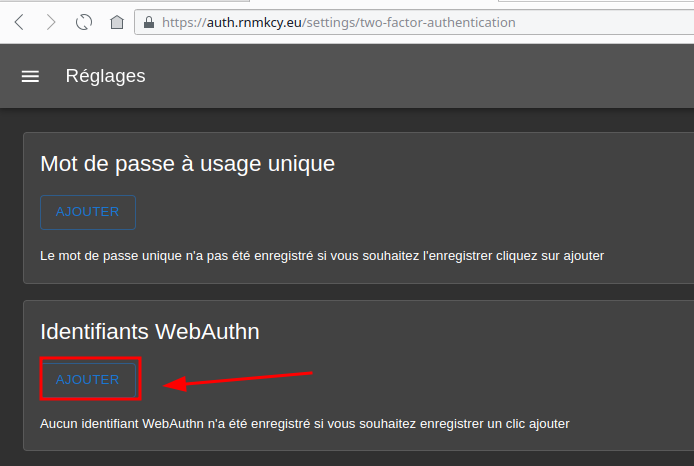Click the two-factor-authentication path in the URL
The image size is (694, 466).
point(442,22)
